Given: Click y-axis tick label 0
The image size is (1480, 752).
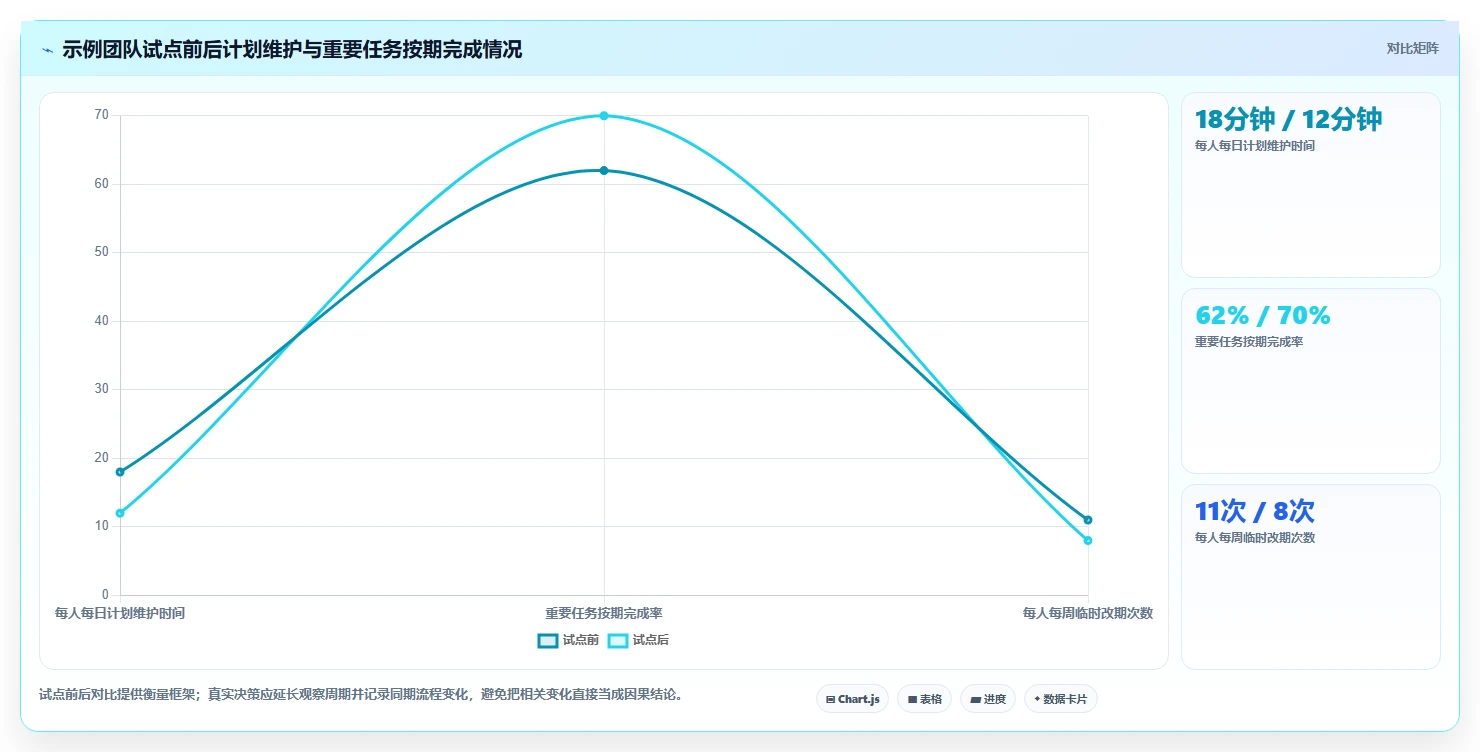Looking at the screenshot, I should coord(105,595).
